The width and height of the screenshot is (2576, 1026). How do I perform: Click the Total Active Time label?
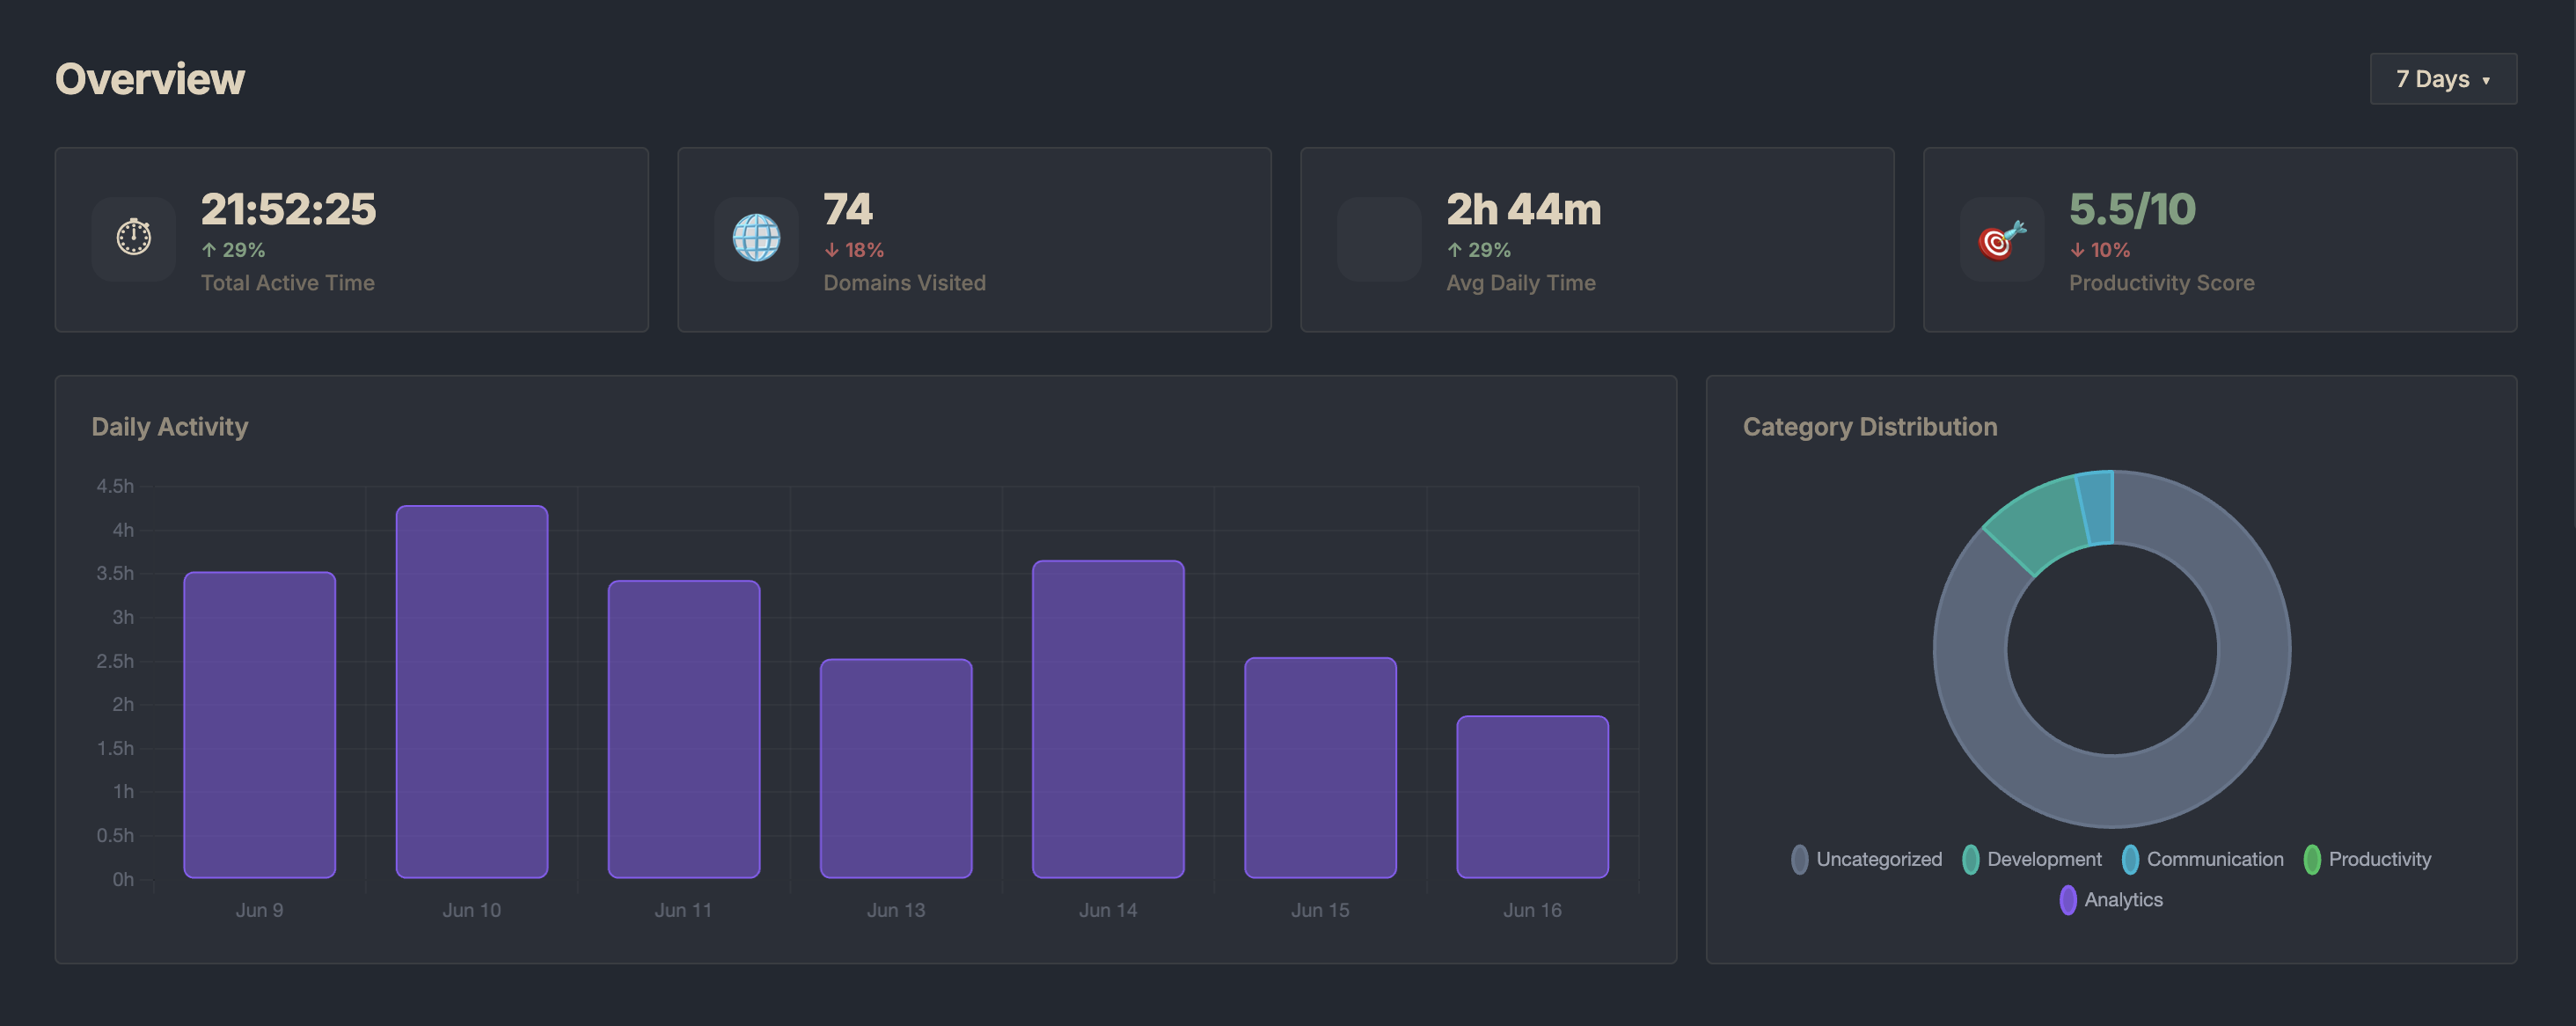click(x=288, y=283)
